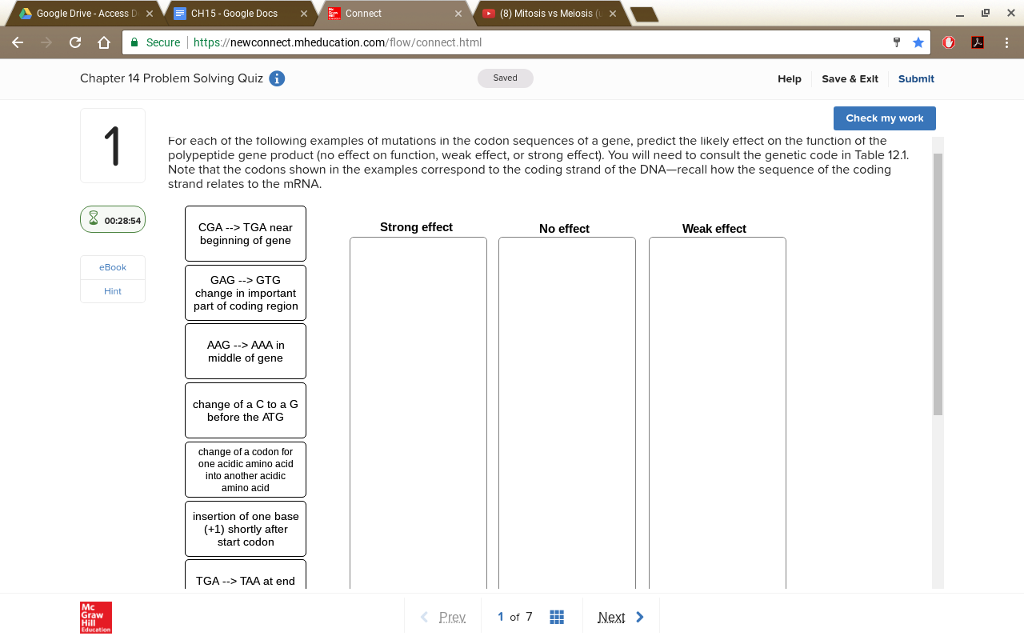Image resolution: width=1024 pixels, height=640 pixels.
Task: Select the 'TGA --> TAA at end' card
Action: click(246, 575)
